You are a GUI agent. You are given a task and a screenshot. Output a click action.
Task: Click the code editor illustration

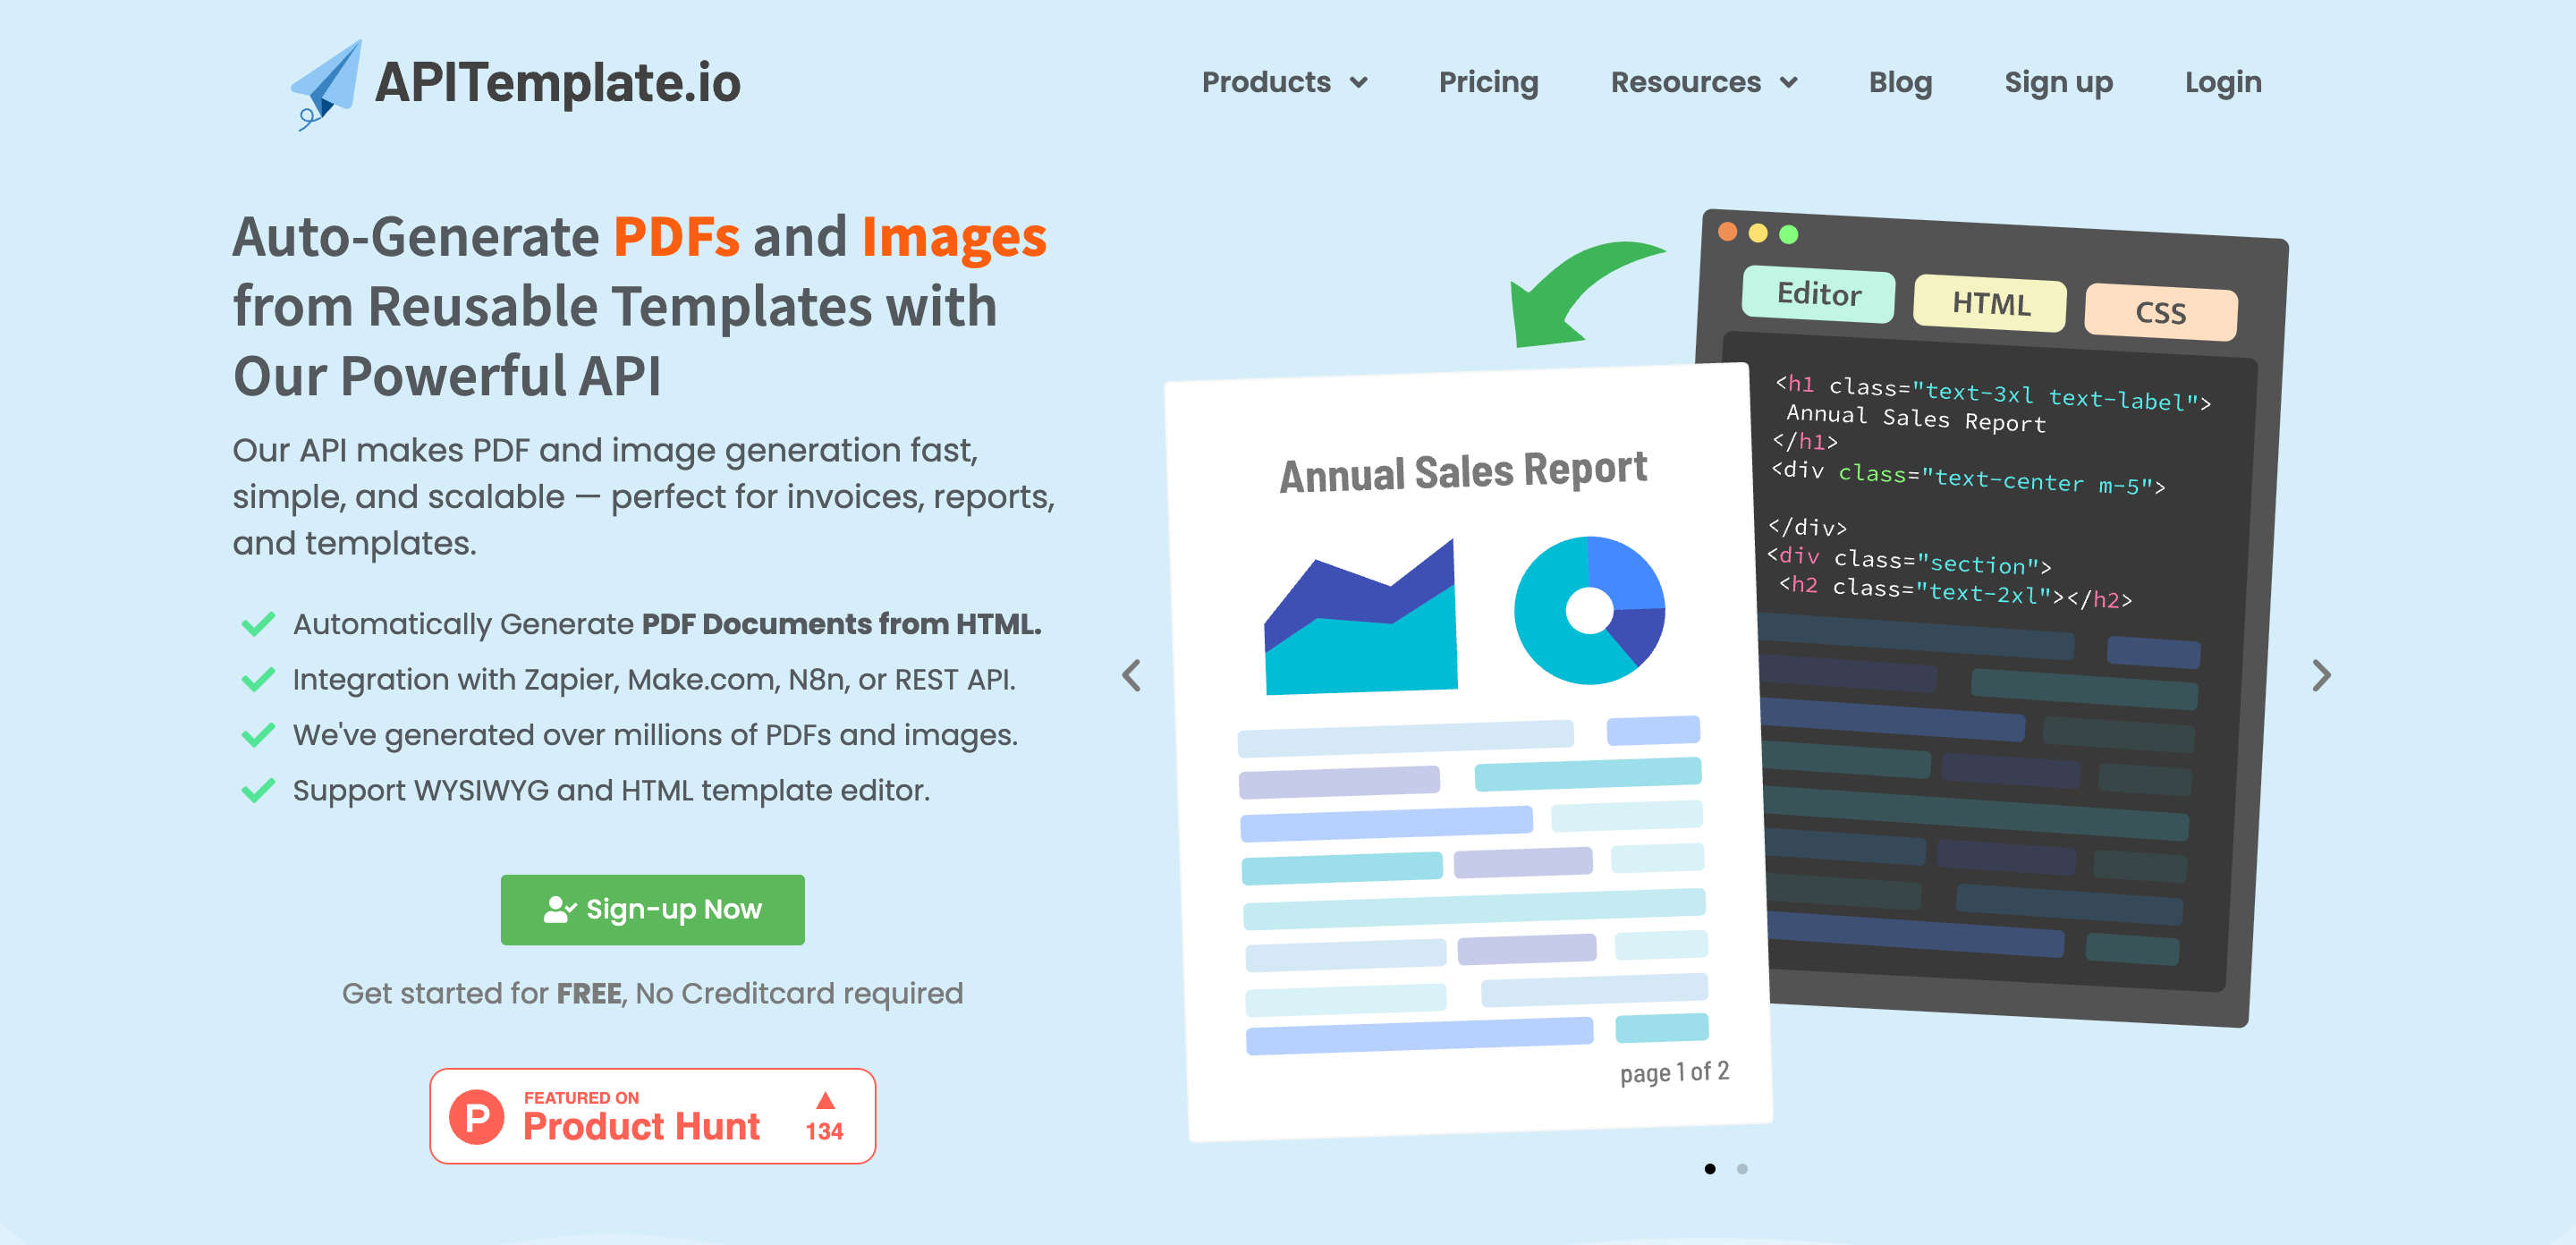pyautogui.click(x=2010, y=620)
